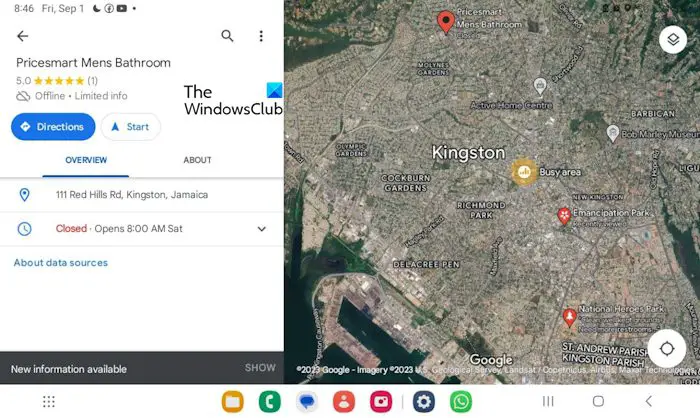Tap the Emancipation Park marker
700x418 pixels.
click(564, 216)
